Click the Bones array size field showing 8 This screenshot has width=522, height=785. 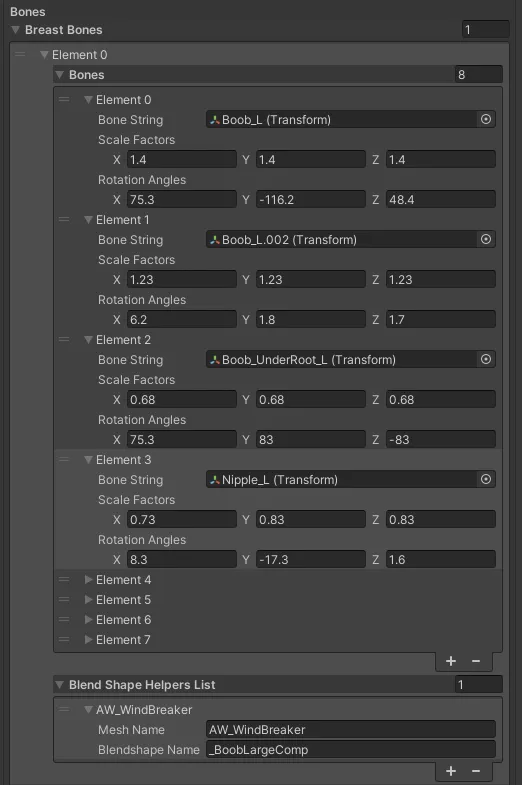[x=478, y=75]
